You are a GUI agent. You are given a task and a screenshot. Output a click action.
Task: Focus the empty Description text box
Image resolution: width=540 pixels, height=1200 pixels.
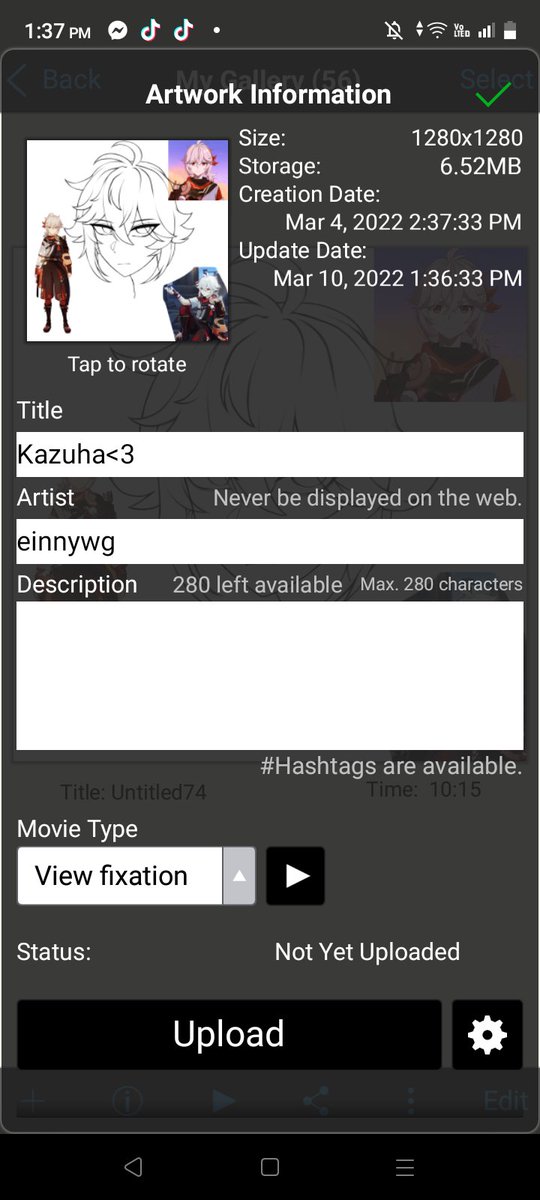[270, 676]
